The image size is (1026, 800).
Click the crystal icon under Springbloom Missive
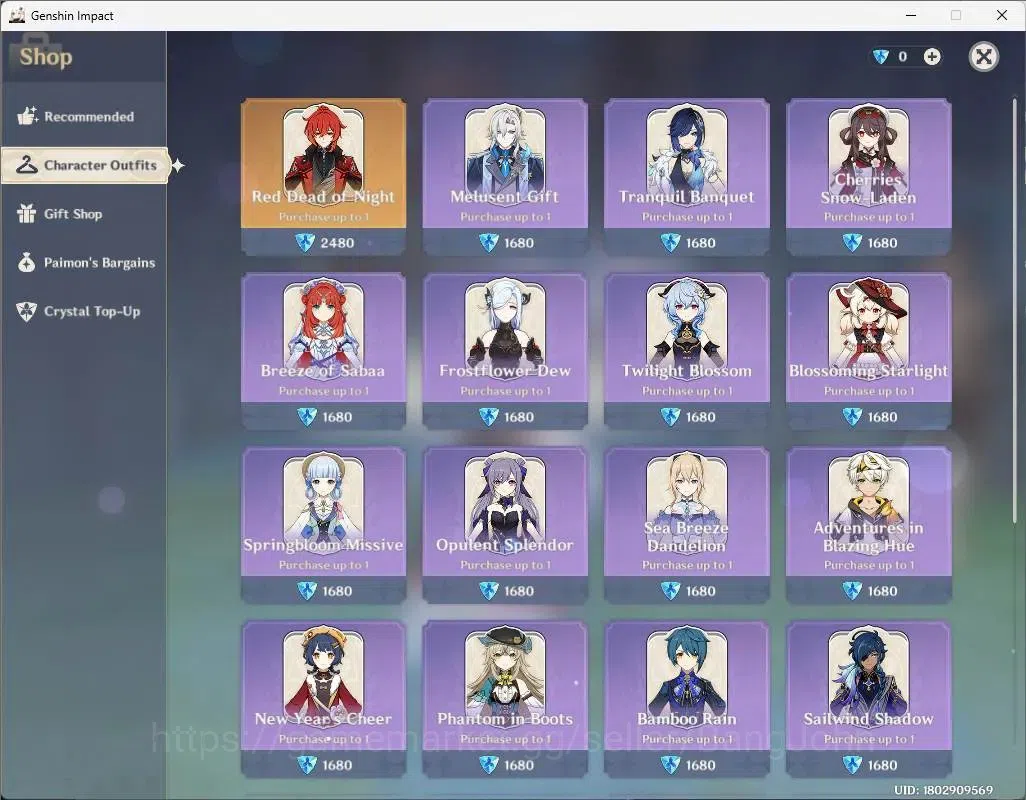click(307, 591)
